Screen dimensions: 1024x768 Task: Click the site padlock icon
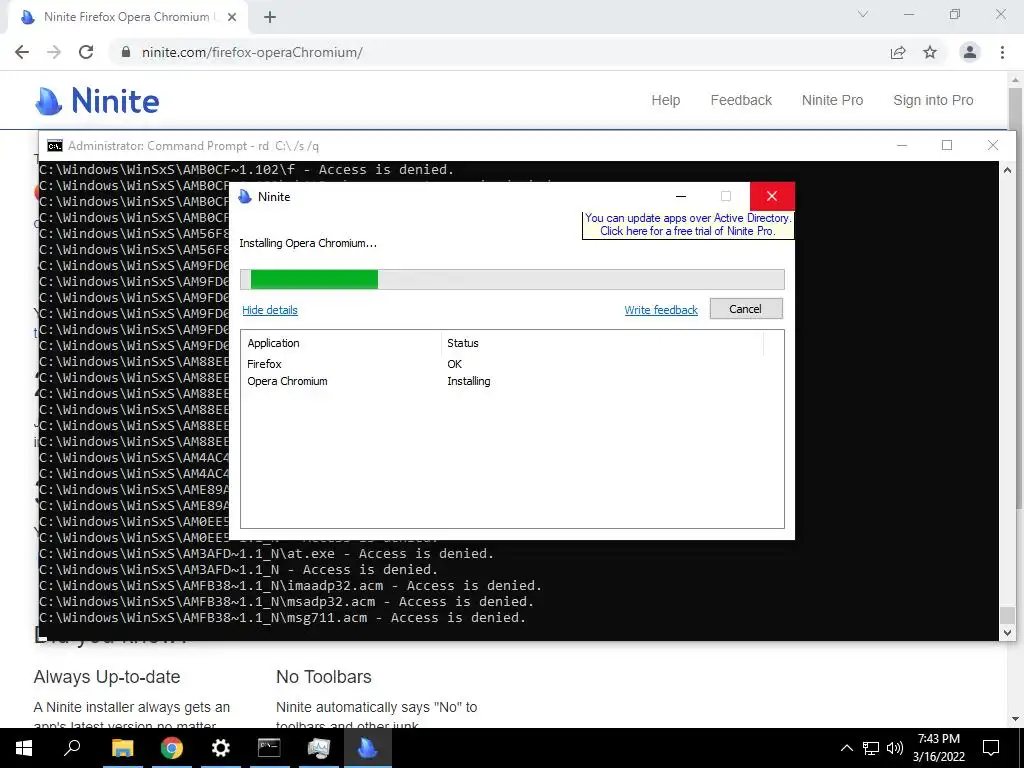(126, 52)
